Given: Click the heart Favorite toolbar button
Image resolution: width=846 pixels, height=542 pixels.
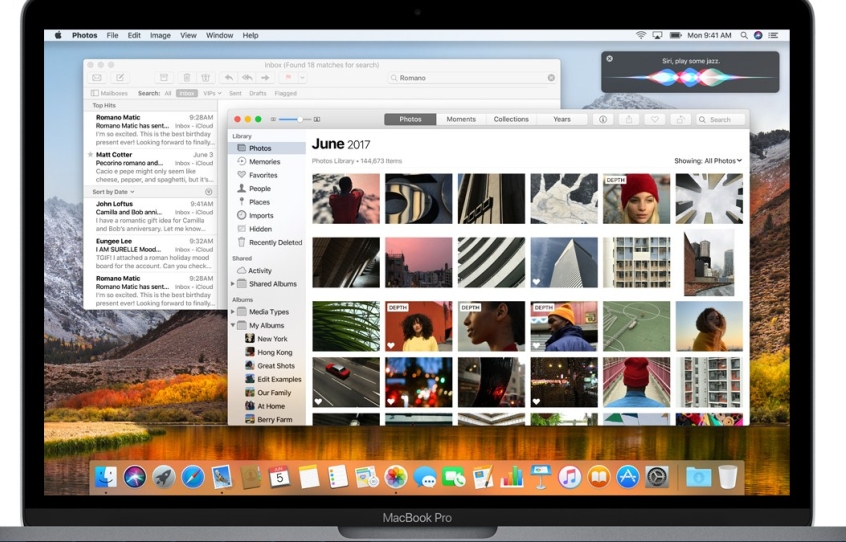Looking at the screenshot, I should point(655,119).
